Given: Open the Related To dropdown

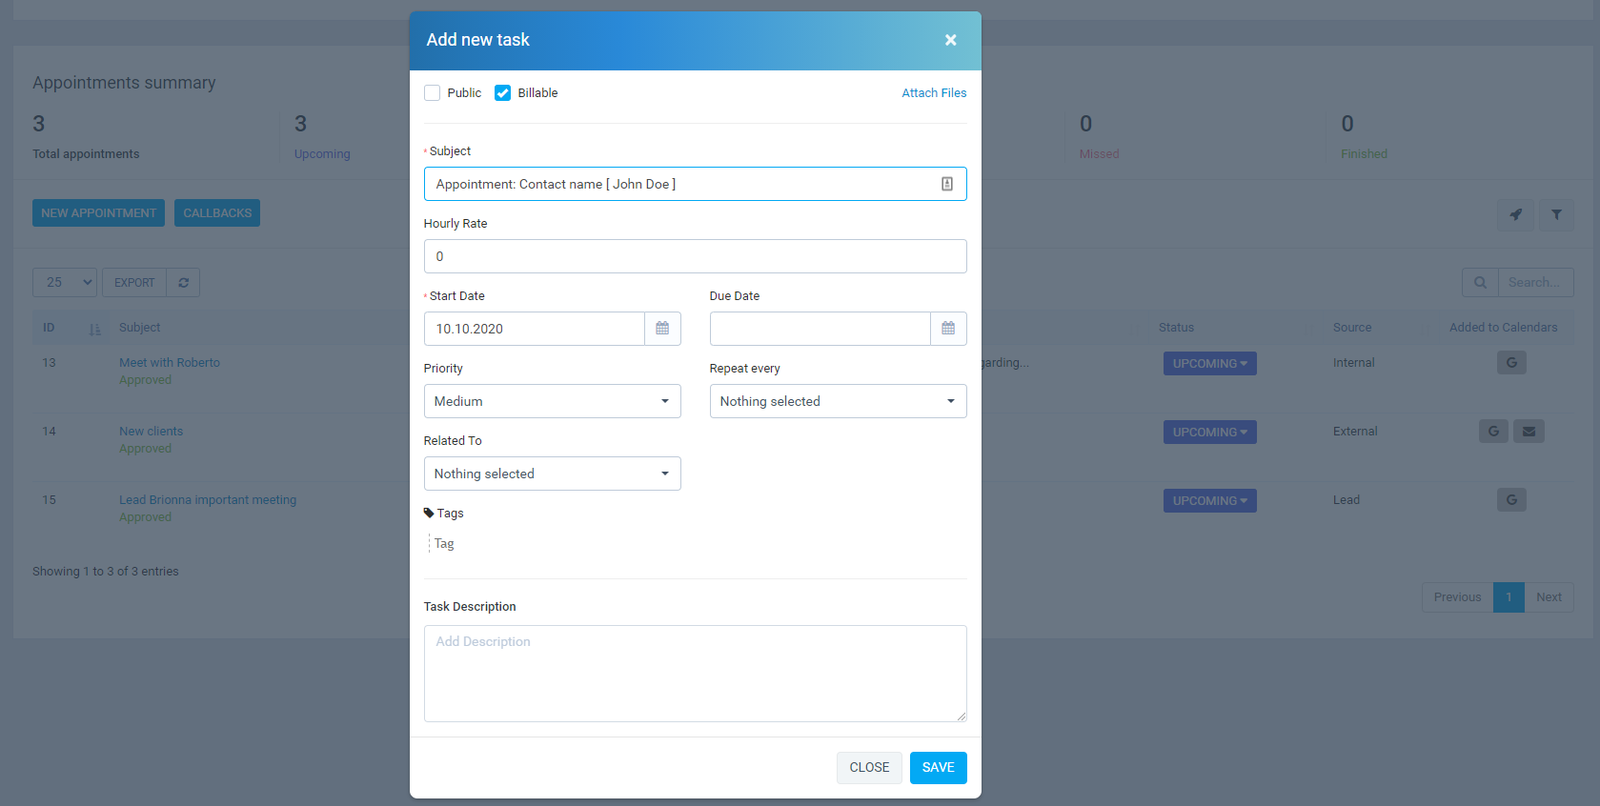Looking at the screenshot, I should pos(552,474).
